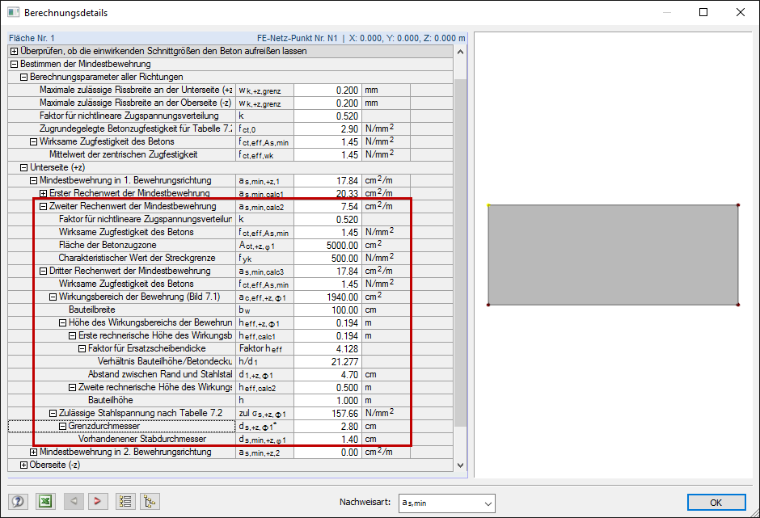This screenshot has height=518, width=760.
Task: Expand 'Erster Rechenwert der Mindestbewehrung'
Action: click(x=43, y=193)
